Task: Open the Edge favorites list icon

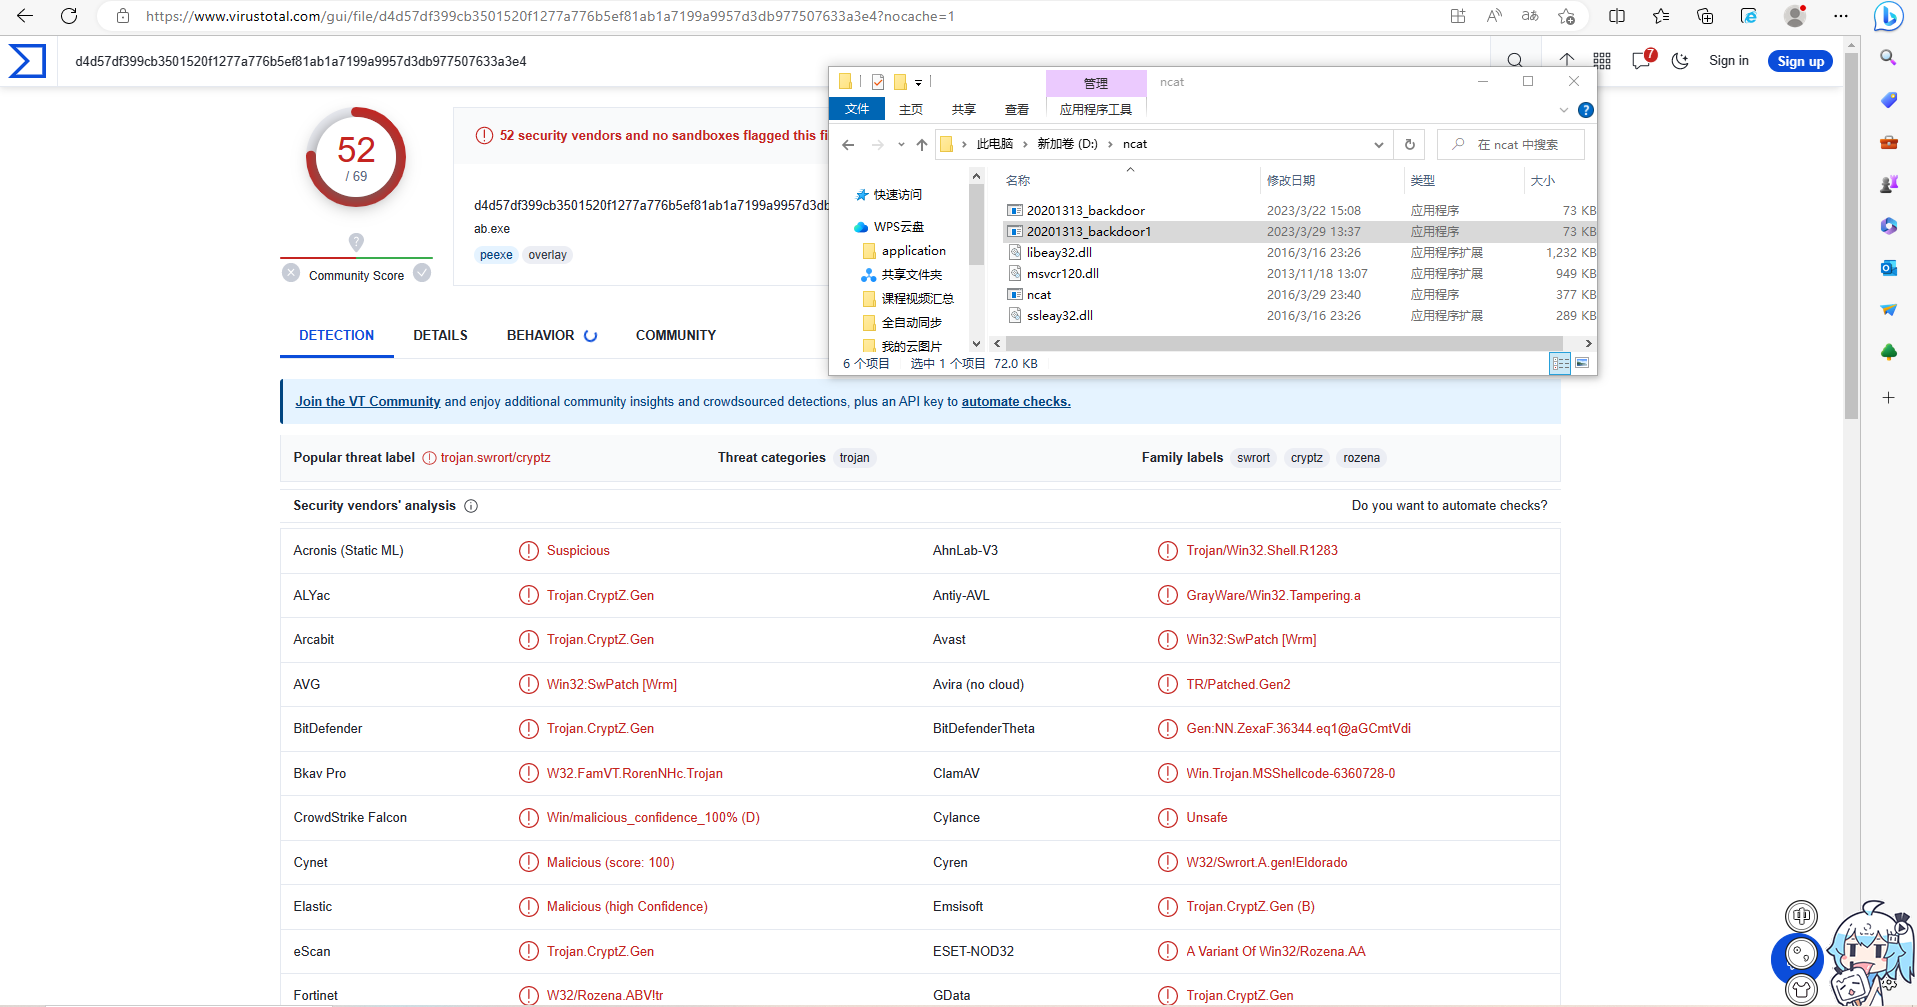Action: (1661, 16)
